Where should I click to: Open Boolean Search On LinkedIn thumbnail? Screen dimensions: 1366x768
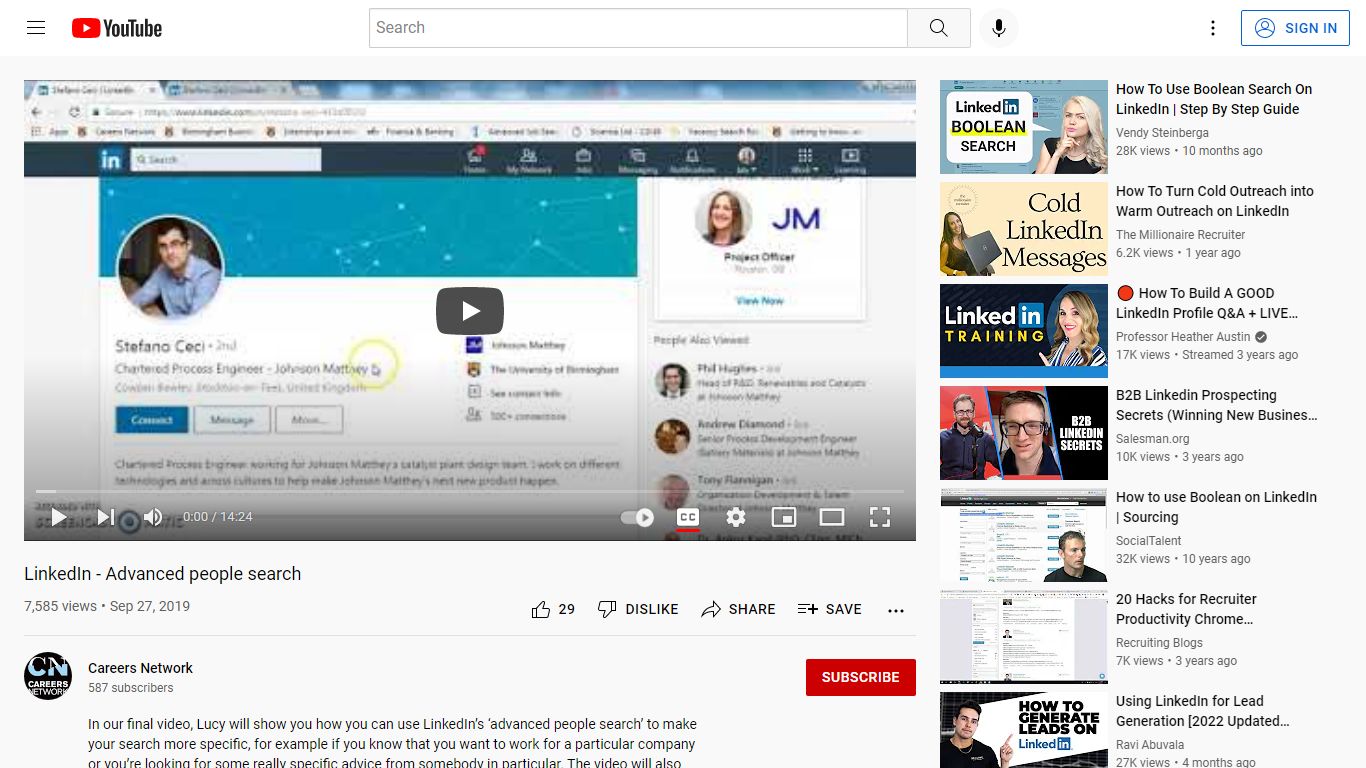tap(1024, 127)
